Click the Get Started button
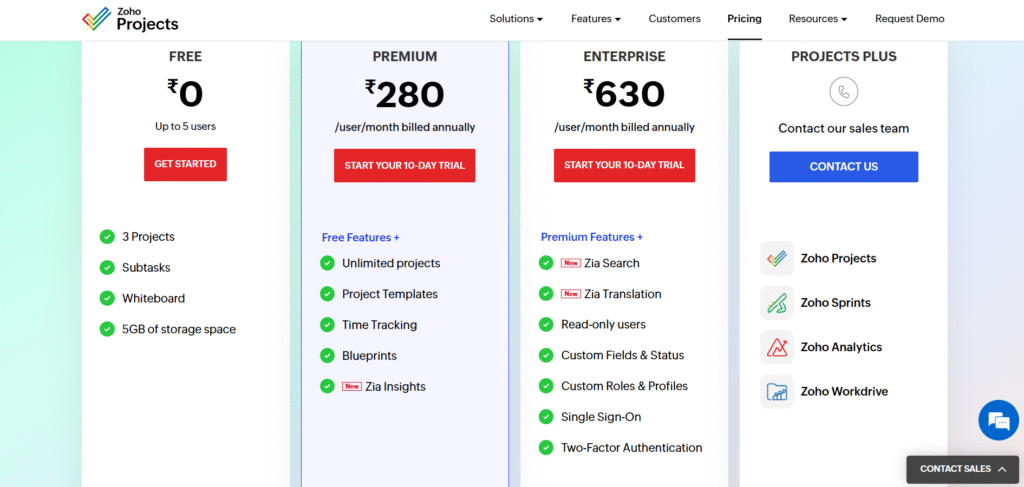This screenshot has width=1024, height=487. point(185,164)
